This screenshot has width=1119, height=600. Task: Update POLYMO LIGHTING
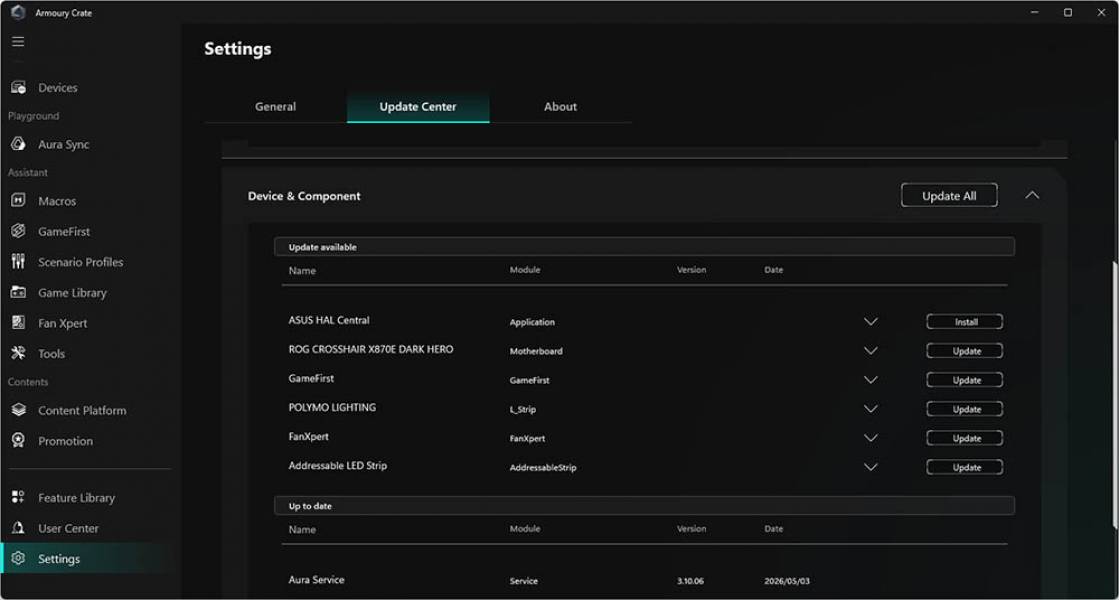[965, 410]
